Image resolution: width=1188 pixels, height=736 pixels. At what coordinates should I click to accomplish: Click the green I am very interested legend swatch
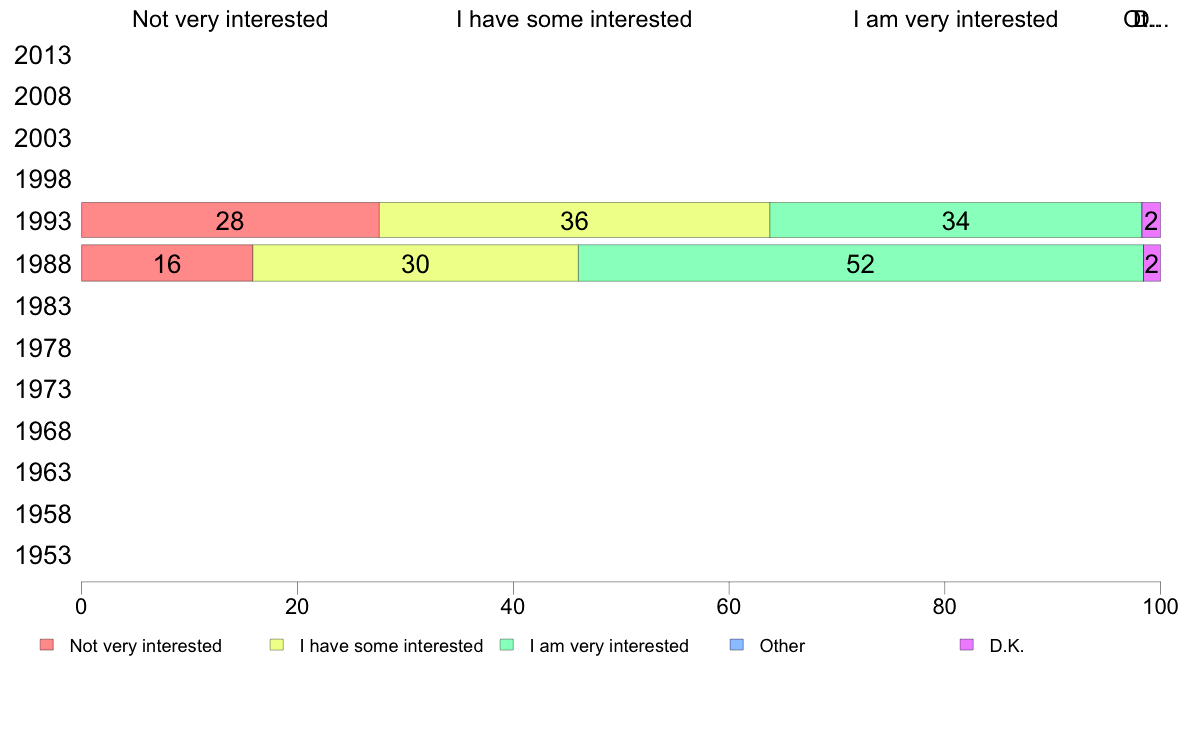tap(507, 645)
